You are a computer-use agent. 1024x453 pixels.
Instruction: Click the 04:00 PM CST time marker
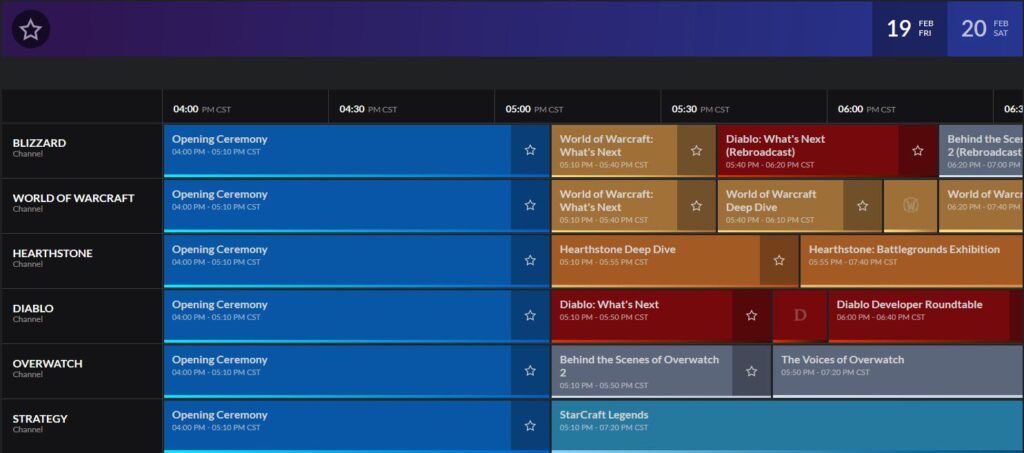click(202, 109)
